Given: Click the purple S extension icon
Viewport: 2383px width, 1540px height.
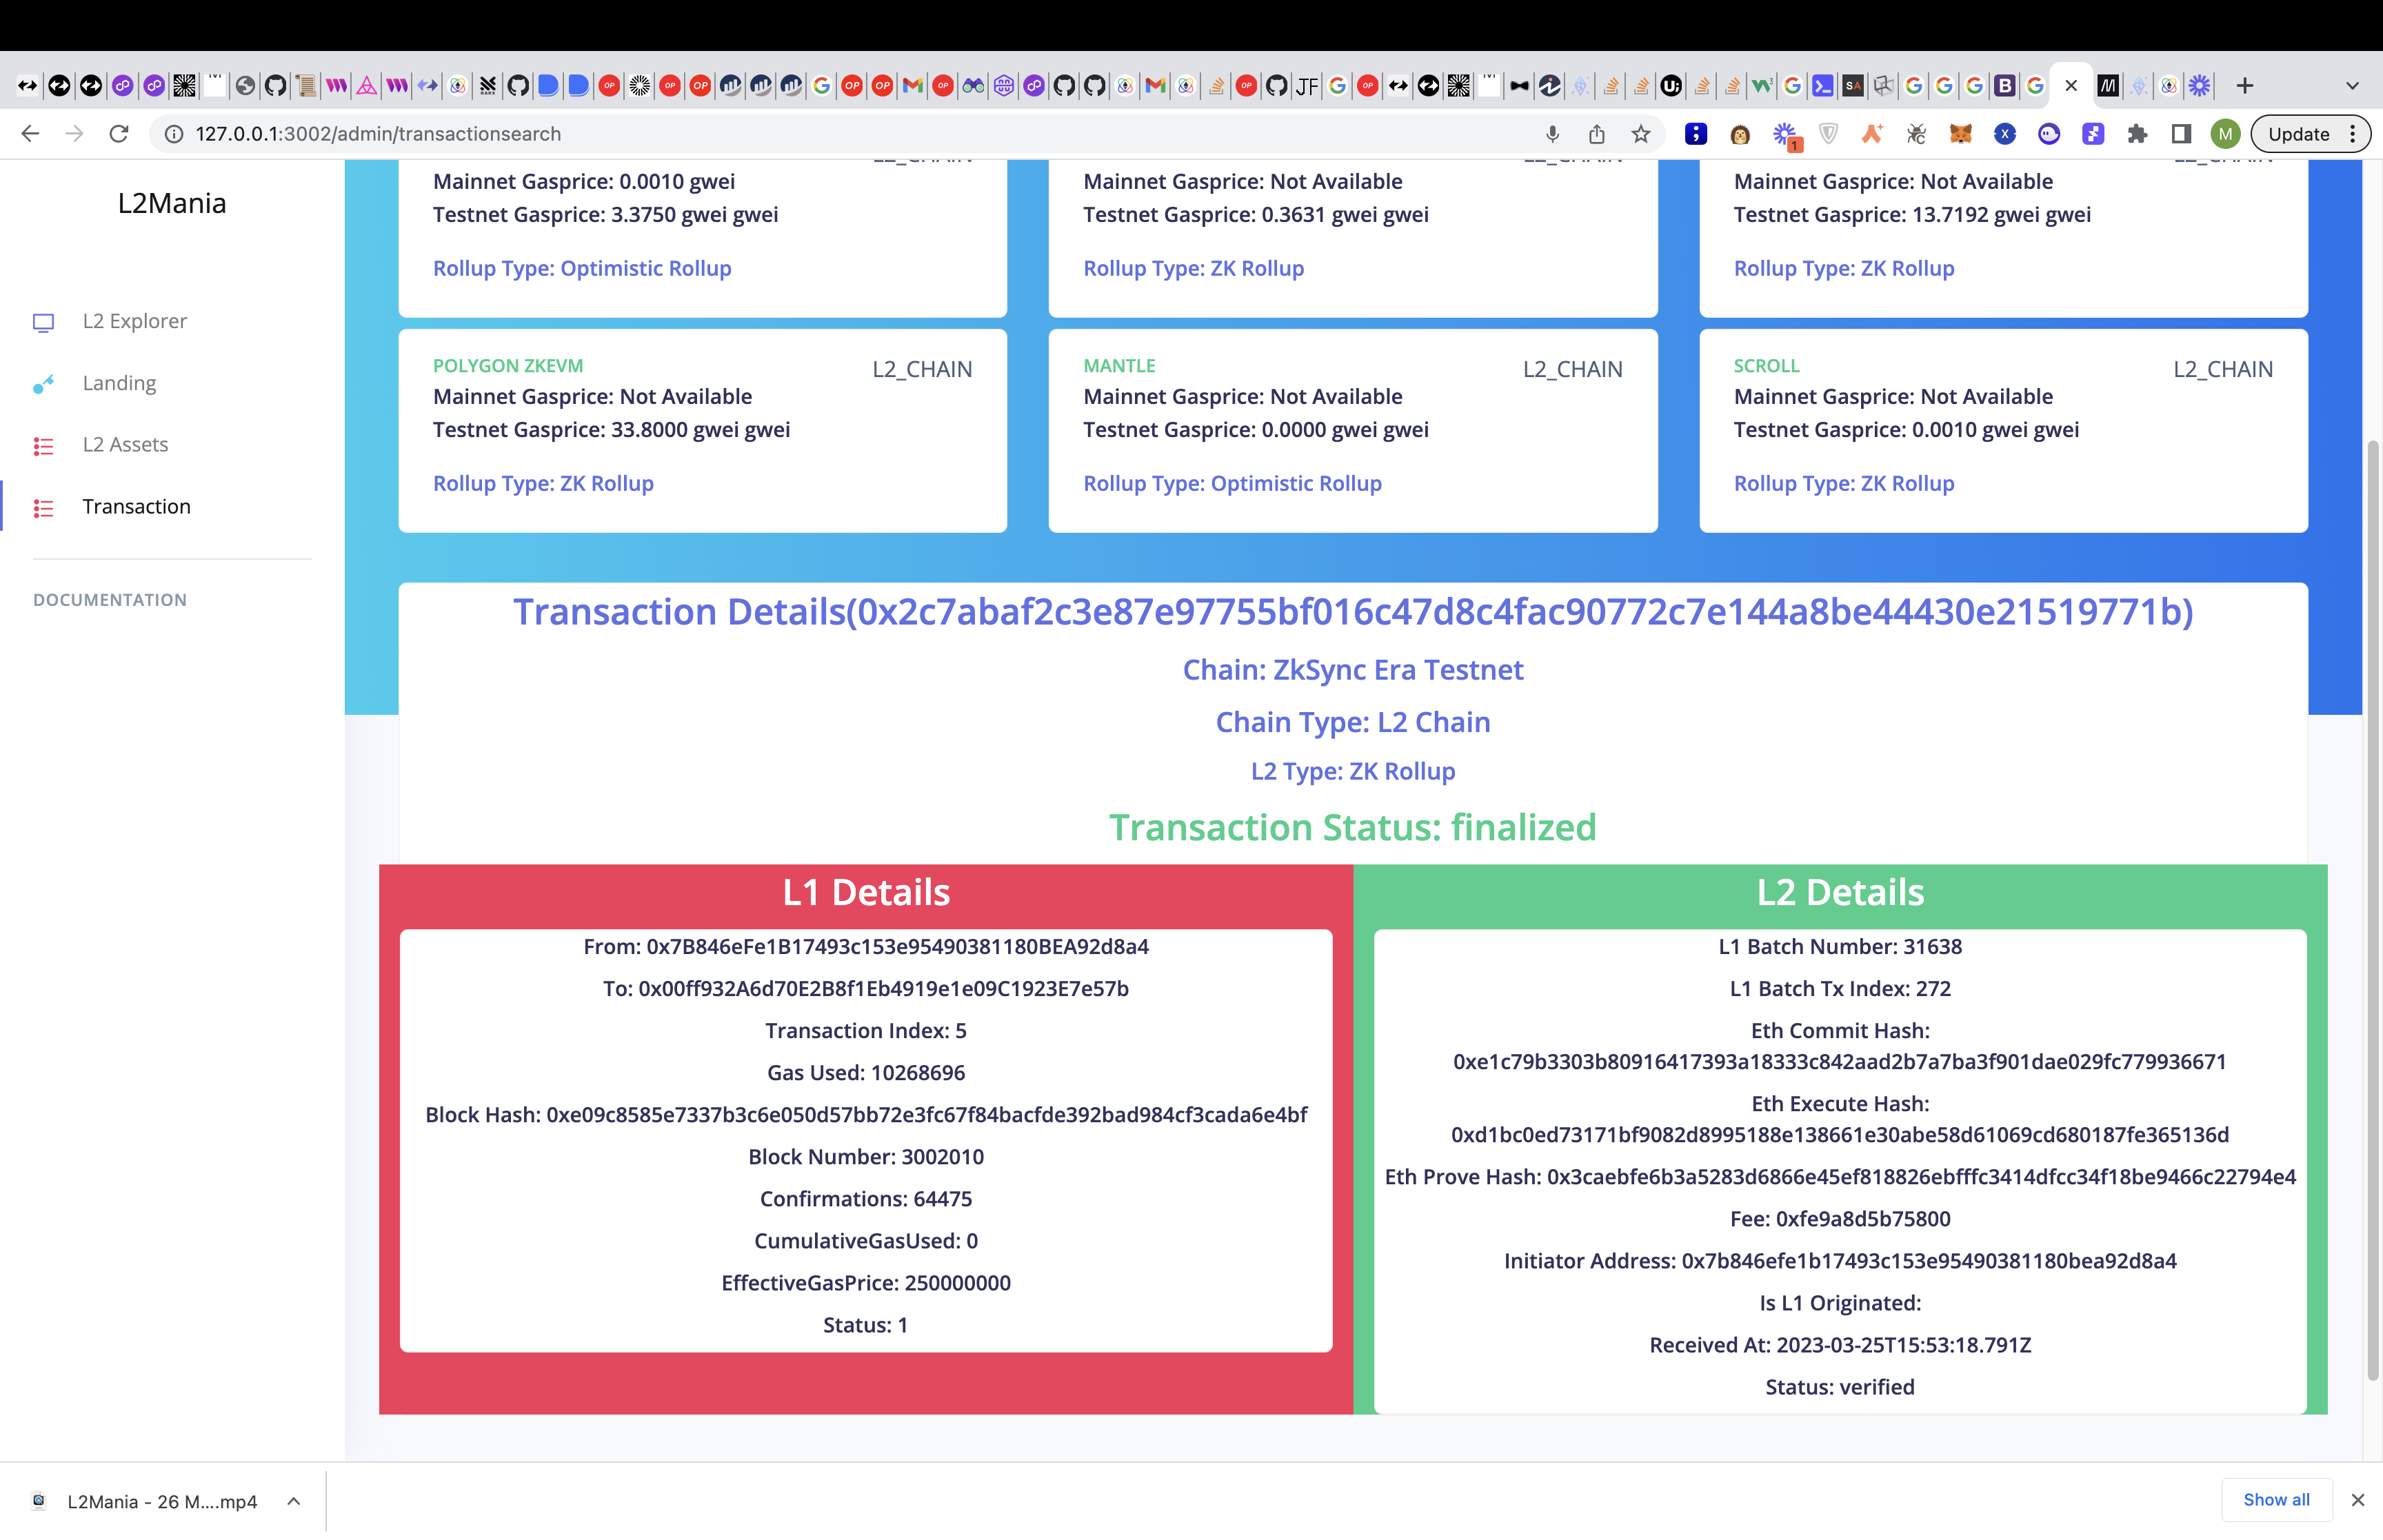Looking at the screenshot, I should pyautogui.click(x=2093, y=134).
